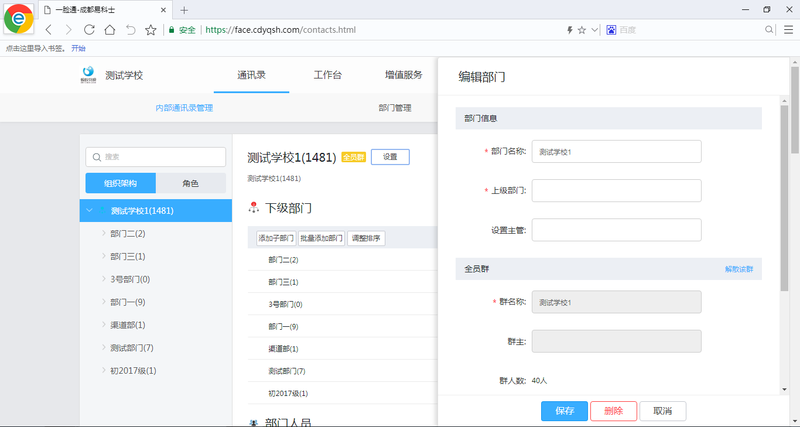Viewport: 800px width, 427px height.
Task: Expand the 初2017级(1) tree node
Action: [x=103, y=371]
